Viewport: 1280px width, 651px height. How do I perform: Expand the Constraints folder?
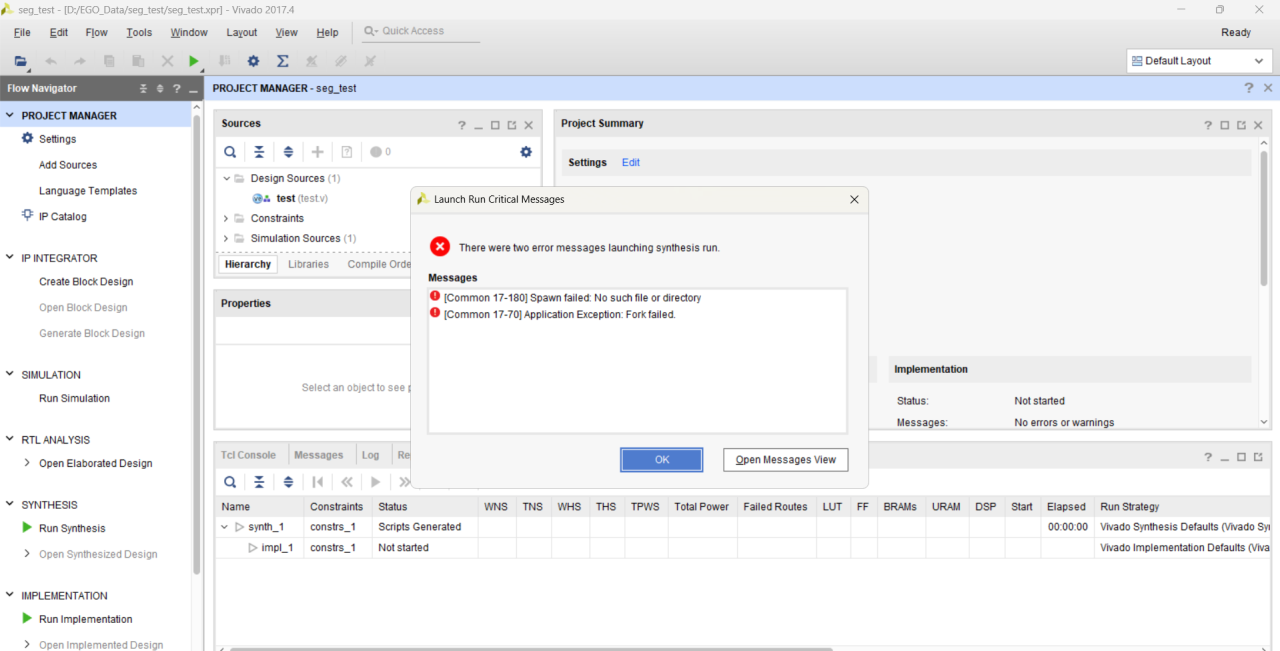click(x=226, y=218)
